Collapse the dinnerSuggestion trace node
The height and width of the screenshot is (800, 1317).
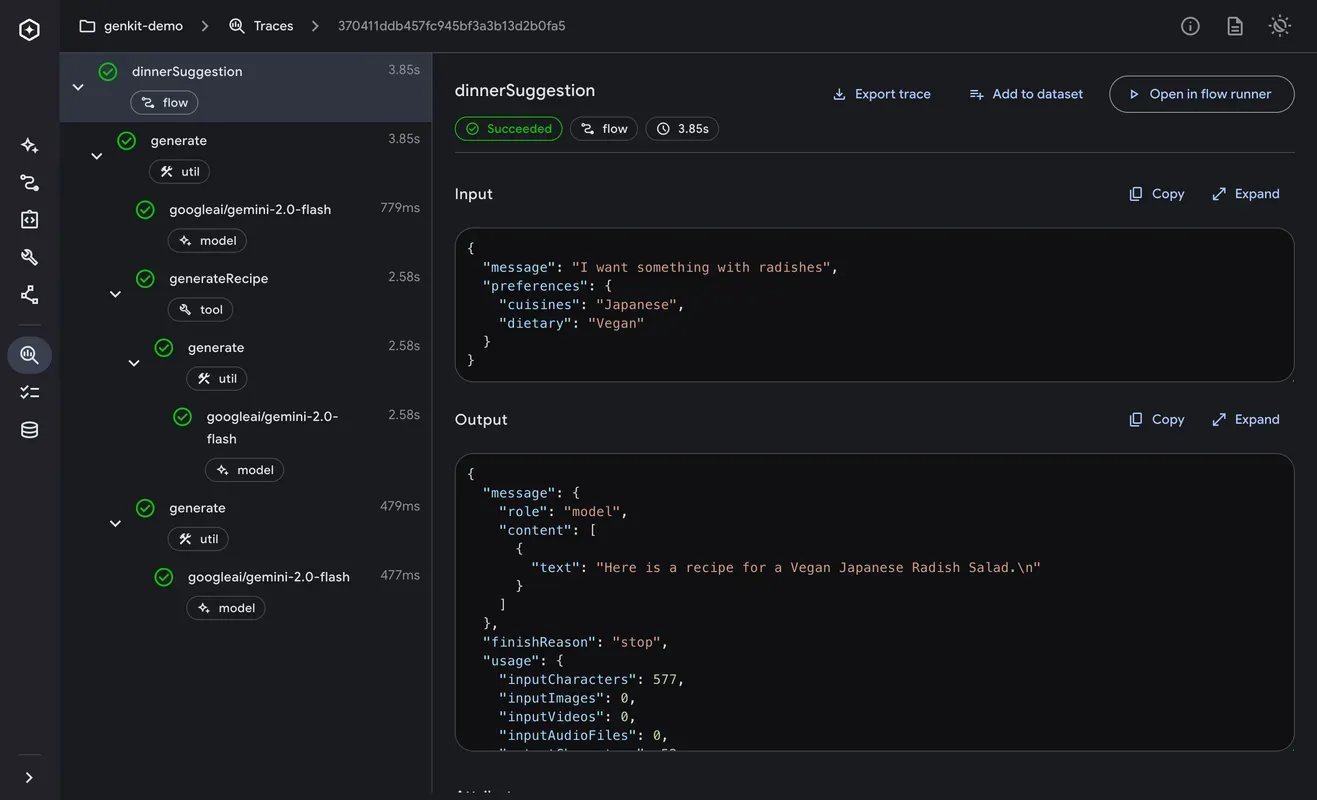pos(78,87)
